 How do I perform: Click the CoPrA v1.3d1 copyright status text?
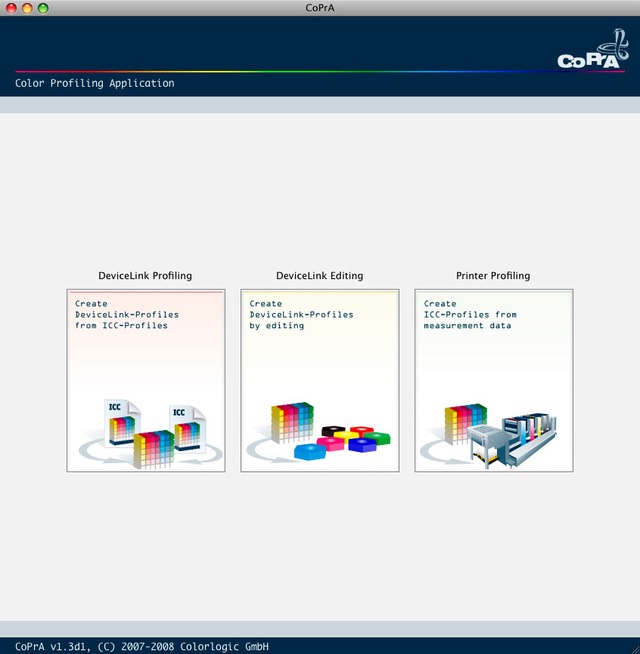tap(142, 646)
